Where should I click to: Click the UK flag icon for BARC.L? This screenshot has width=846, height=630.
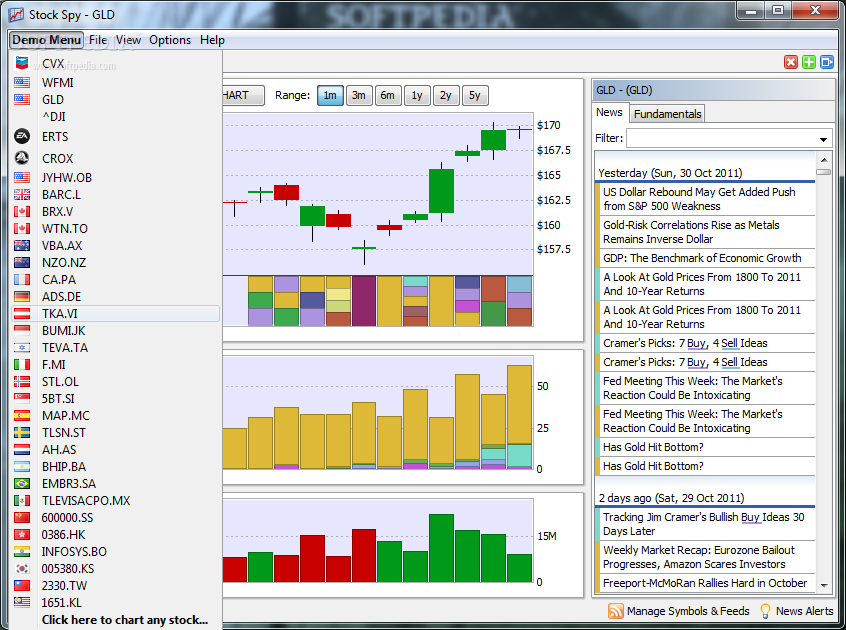click(22, 195)
